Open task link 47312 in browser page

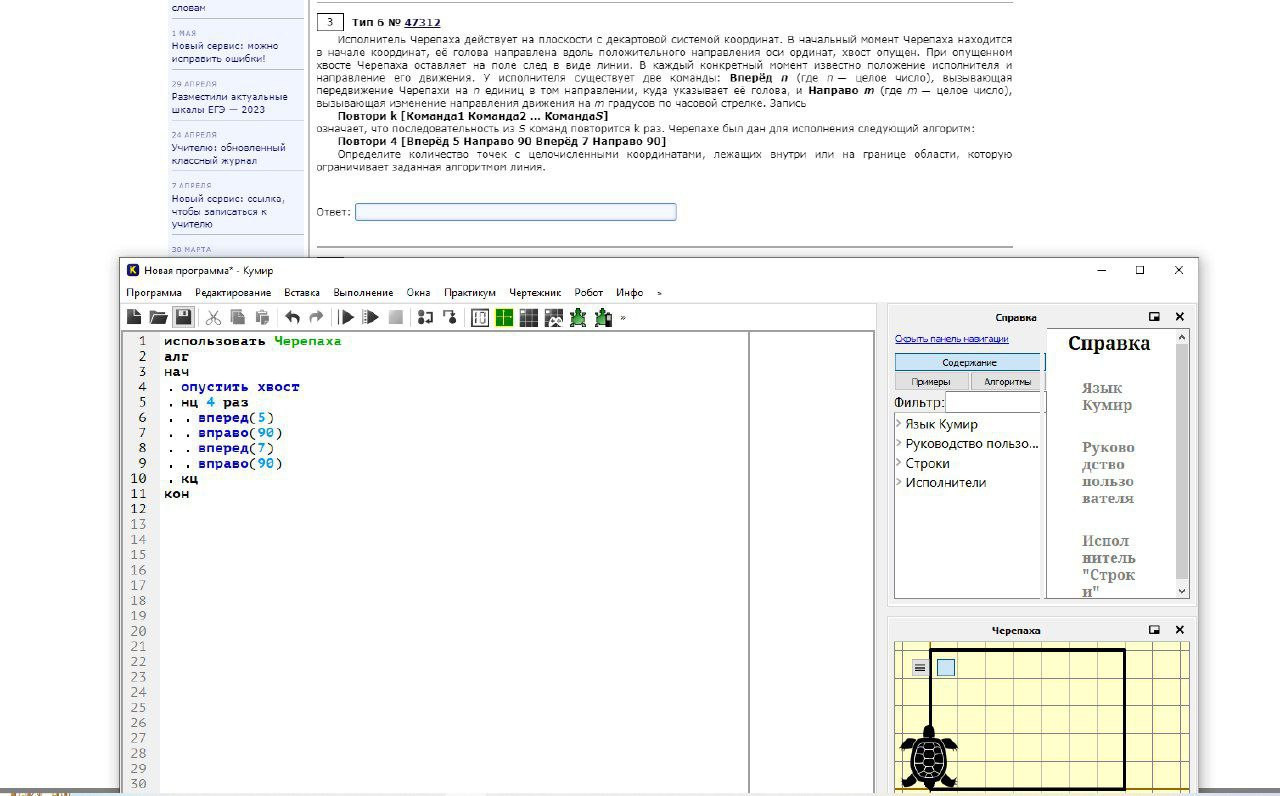(x=422, y=22)
